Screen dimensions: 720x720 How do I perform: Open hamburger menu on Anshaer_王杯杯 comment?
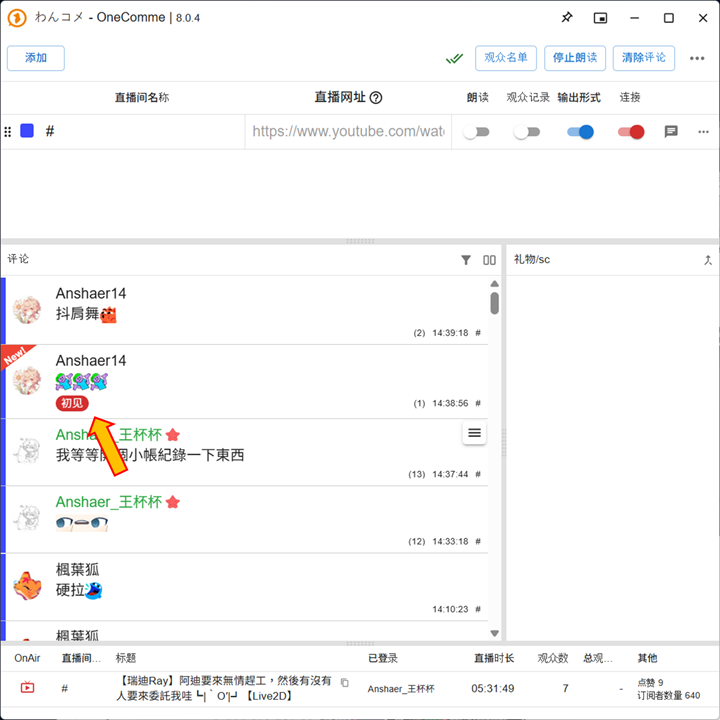click(x=475, y=433)
